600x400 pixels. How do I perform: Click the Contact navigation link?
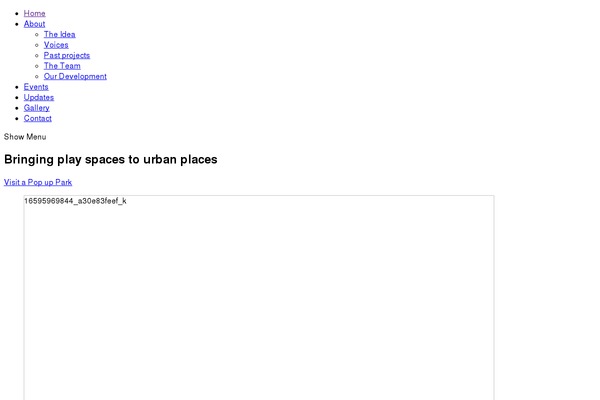coord(38,118)
